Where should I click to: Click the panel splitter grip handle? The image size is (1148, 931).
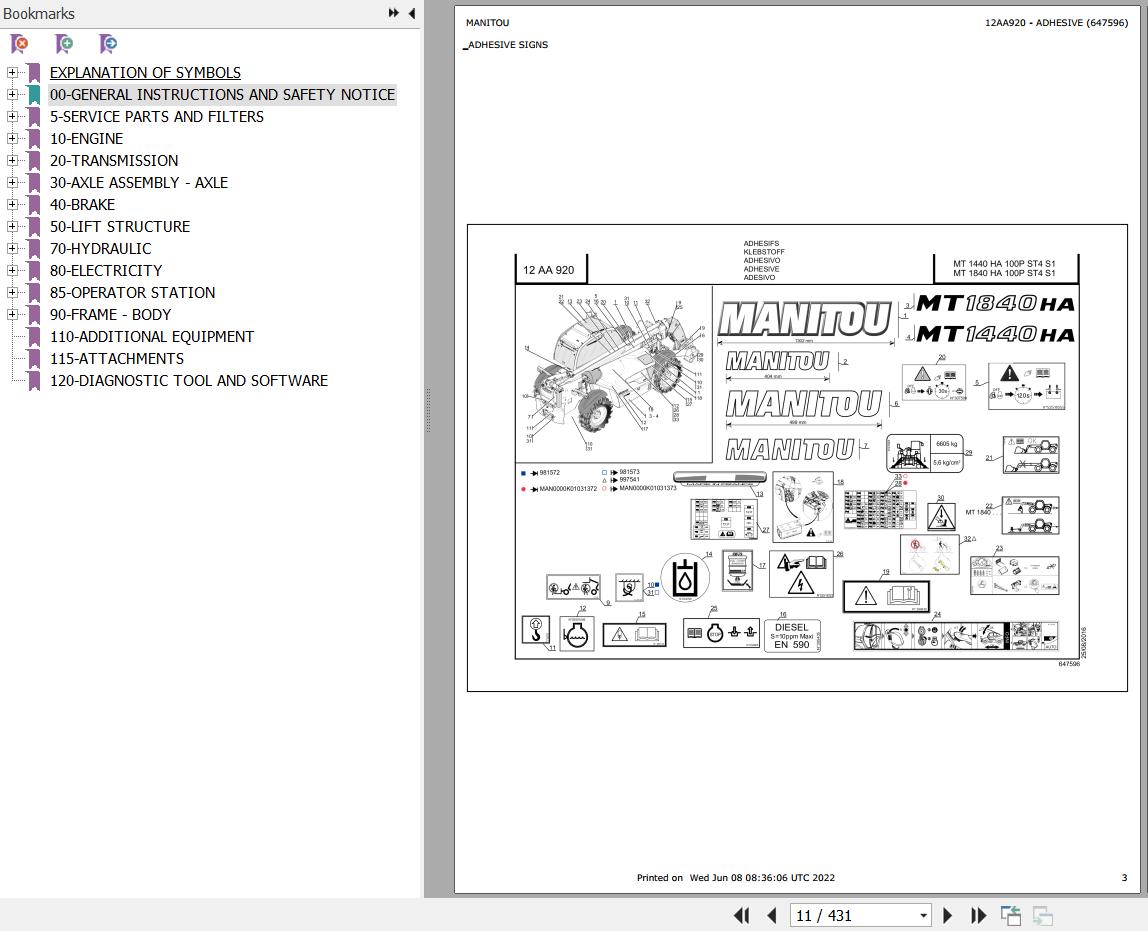[x=428, y=411]
